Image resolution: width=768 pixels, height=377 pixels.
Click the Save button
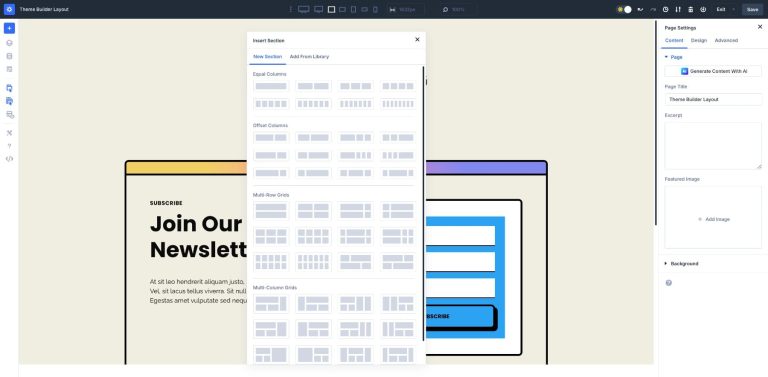click(753, 9)
